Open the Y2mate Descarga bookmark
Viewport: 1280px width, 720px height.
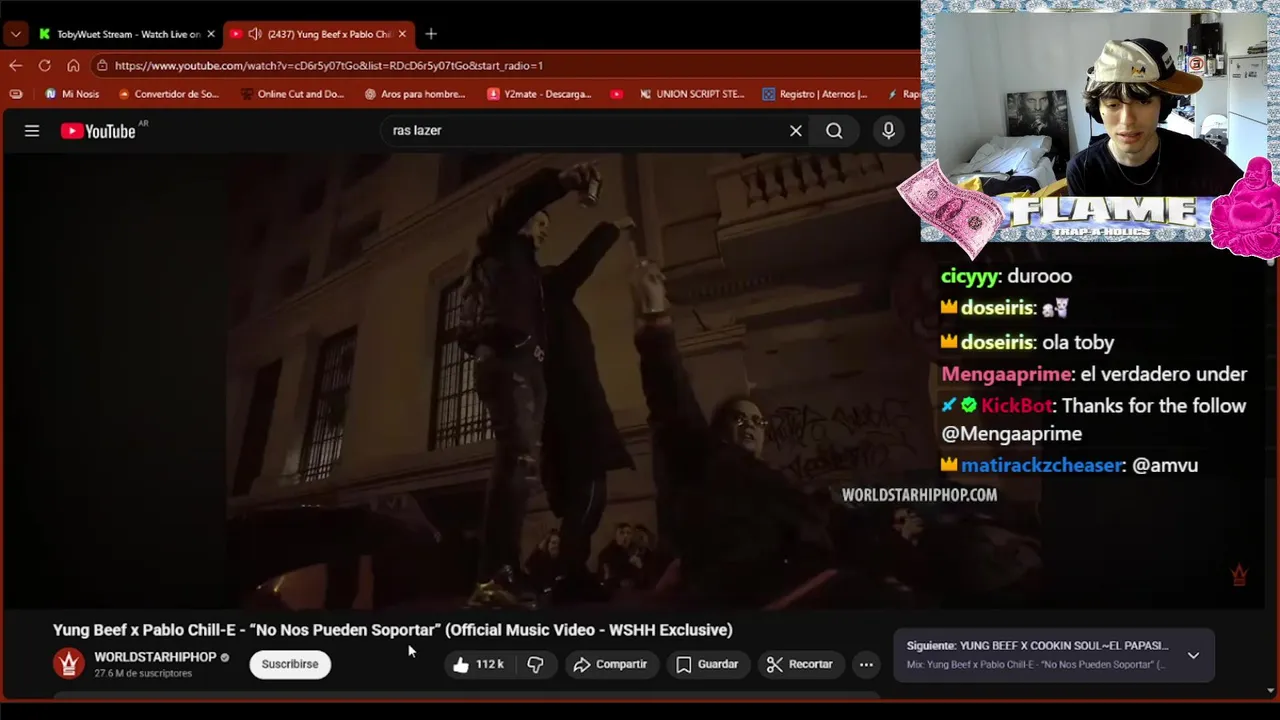click(x=539, y=94)
